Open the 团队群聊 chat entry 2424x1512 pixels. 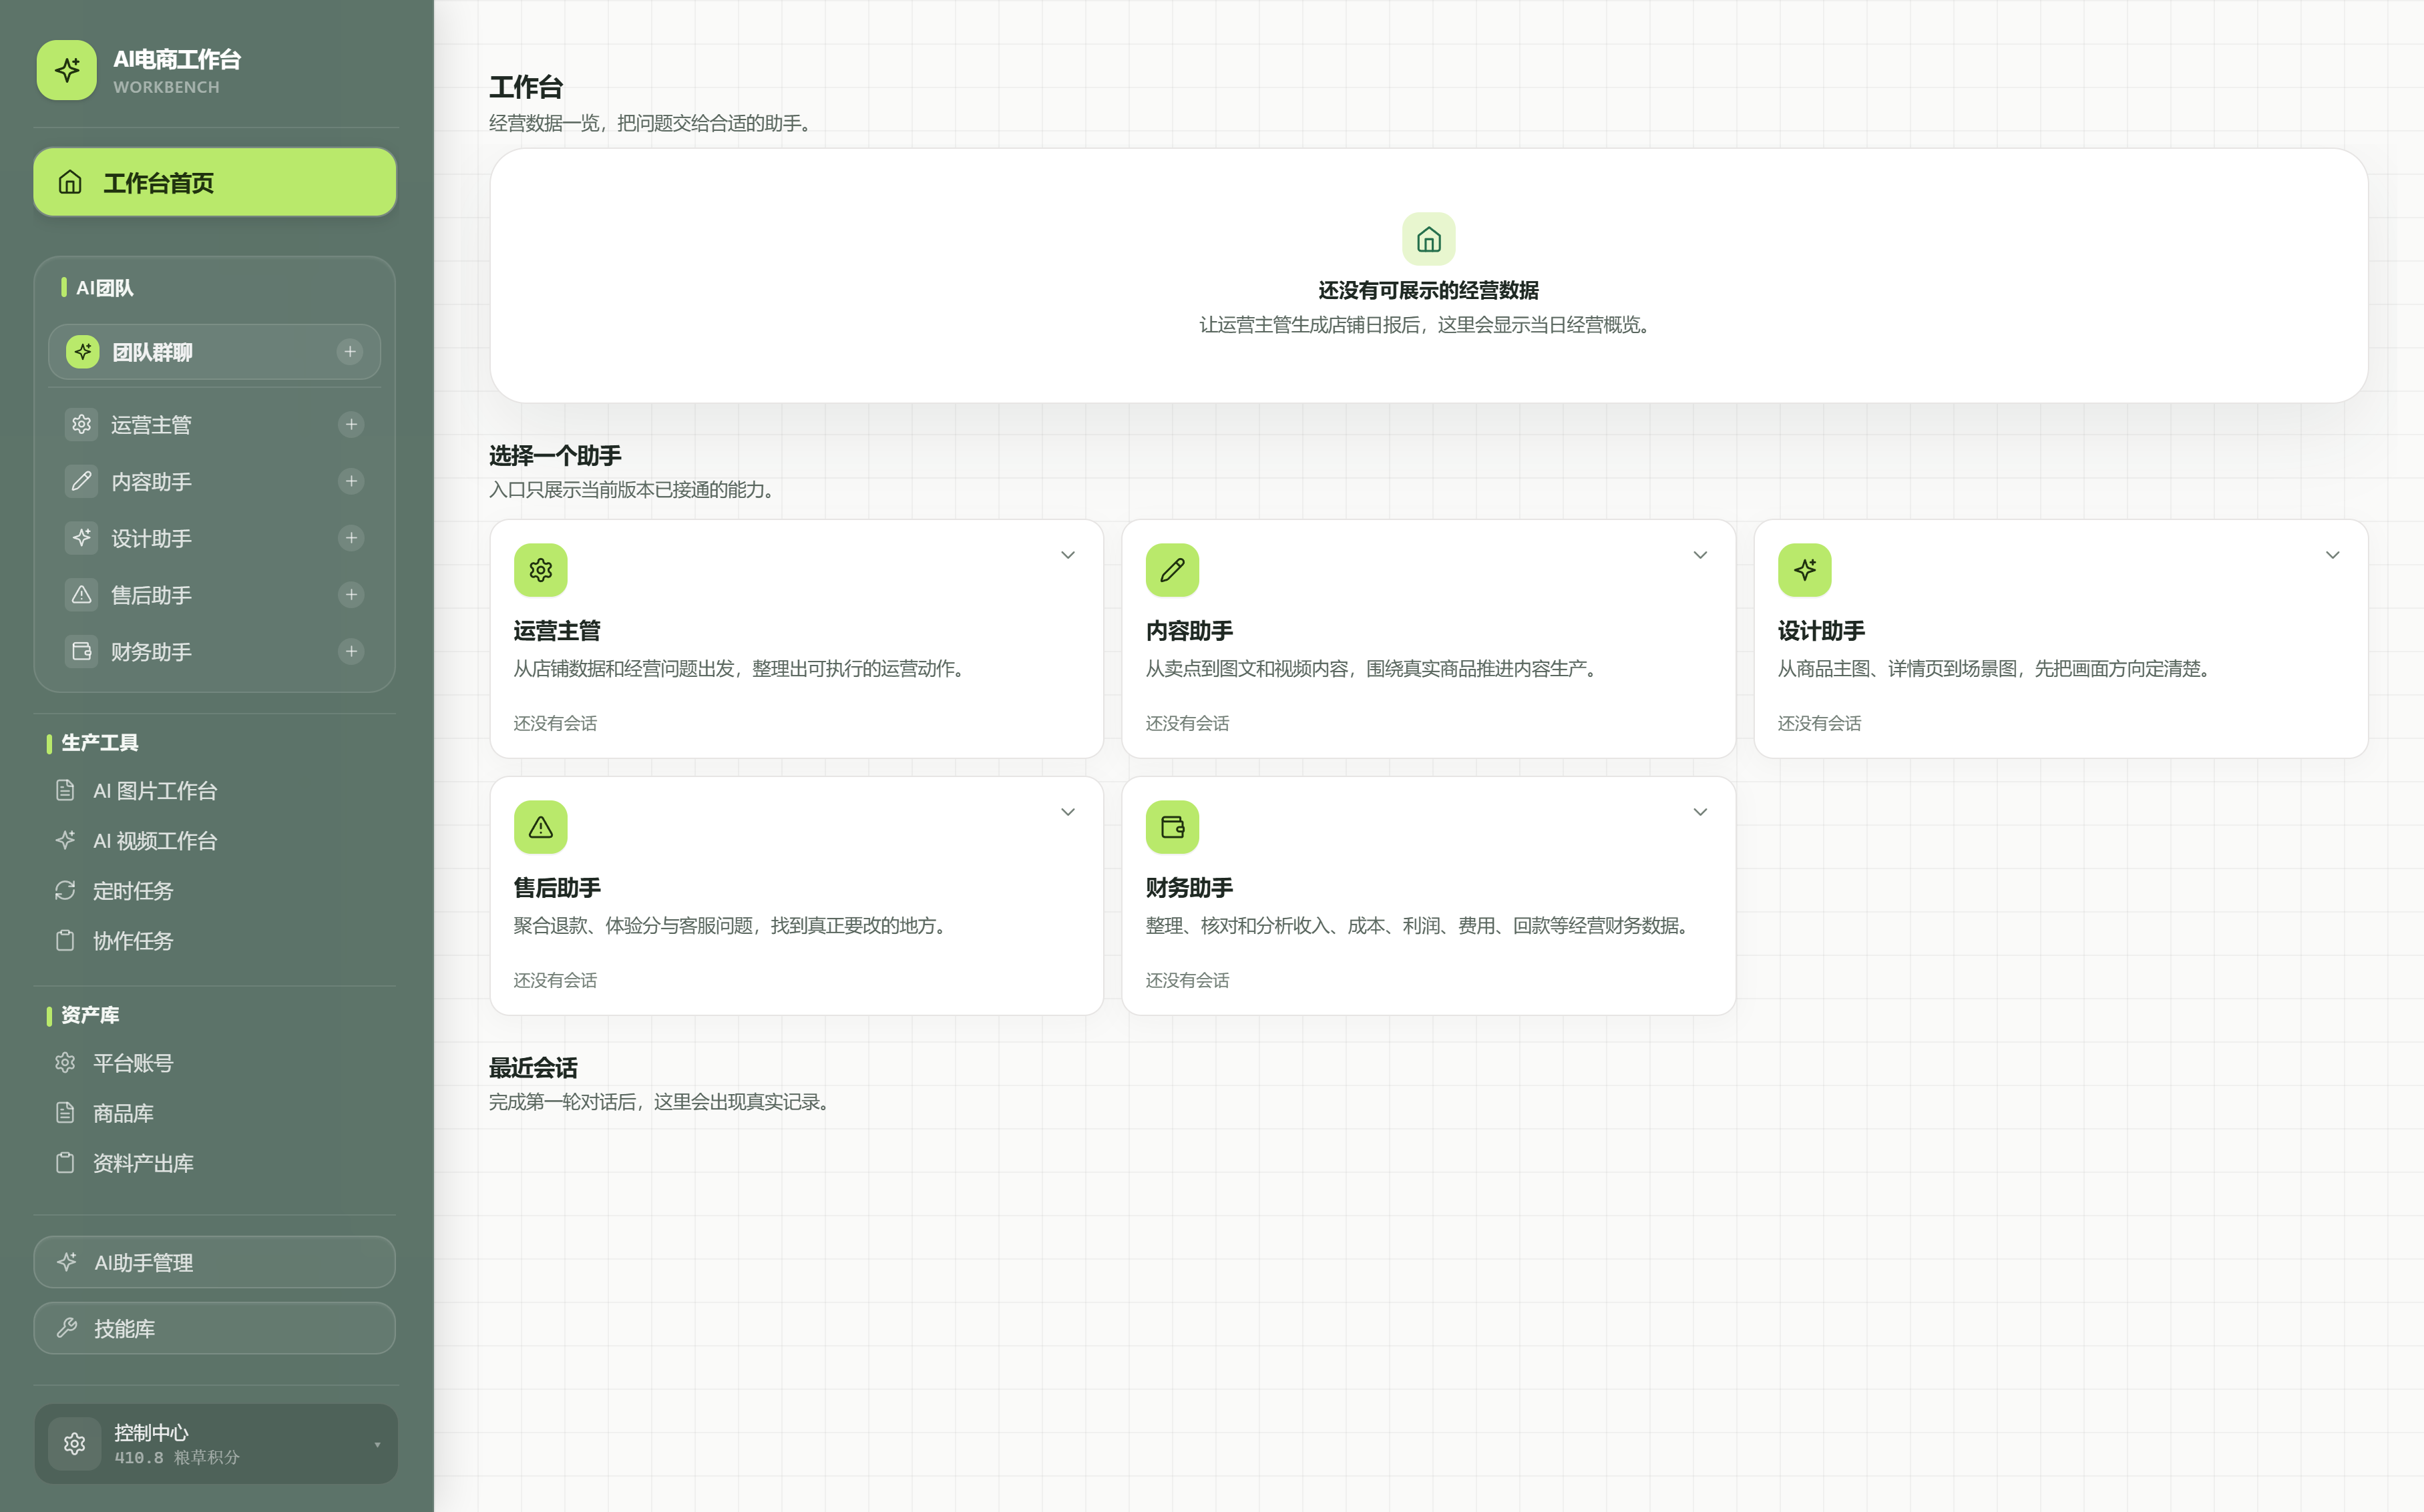click(x=214, y=352)
